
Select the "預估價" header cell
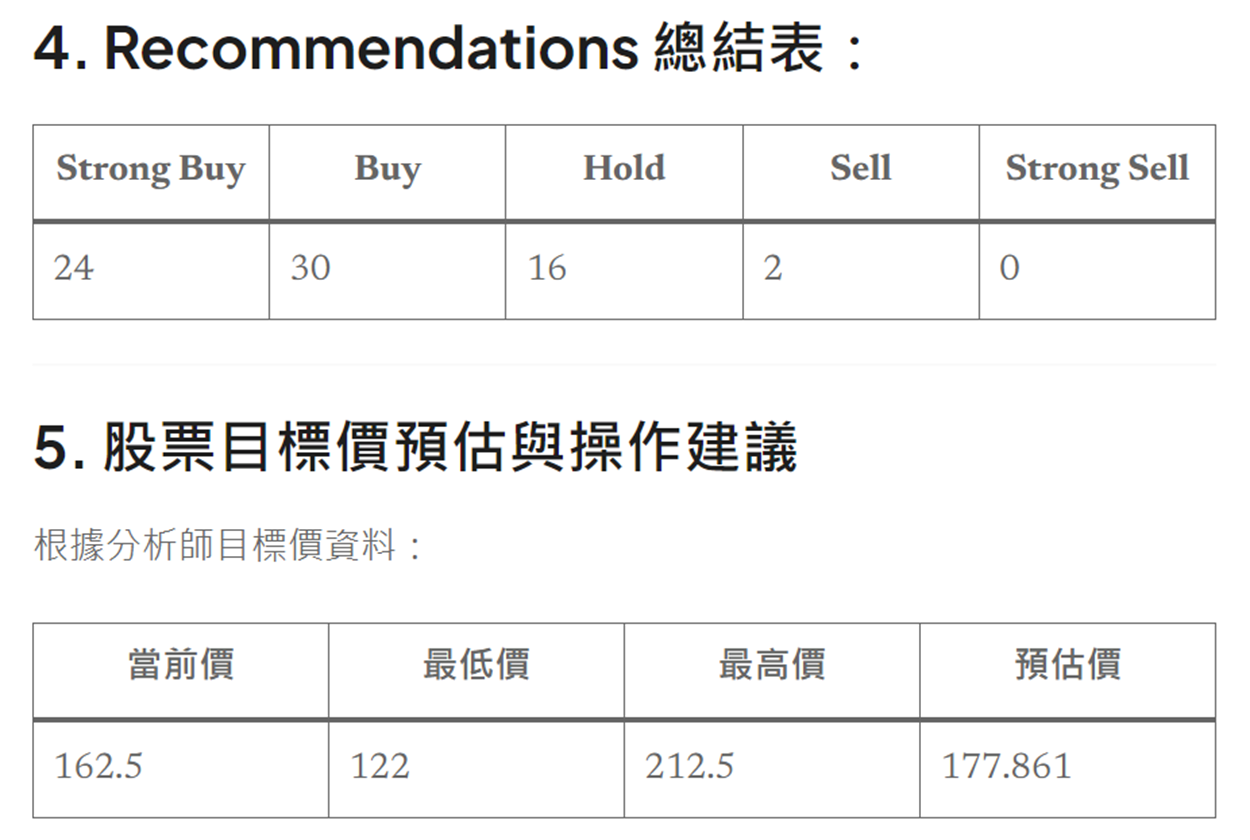(1068, 665)
